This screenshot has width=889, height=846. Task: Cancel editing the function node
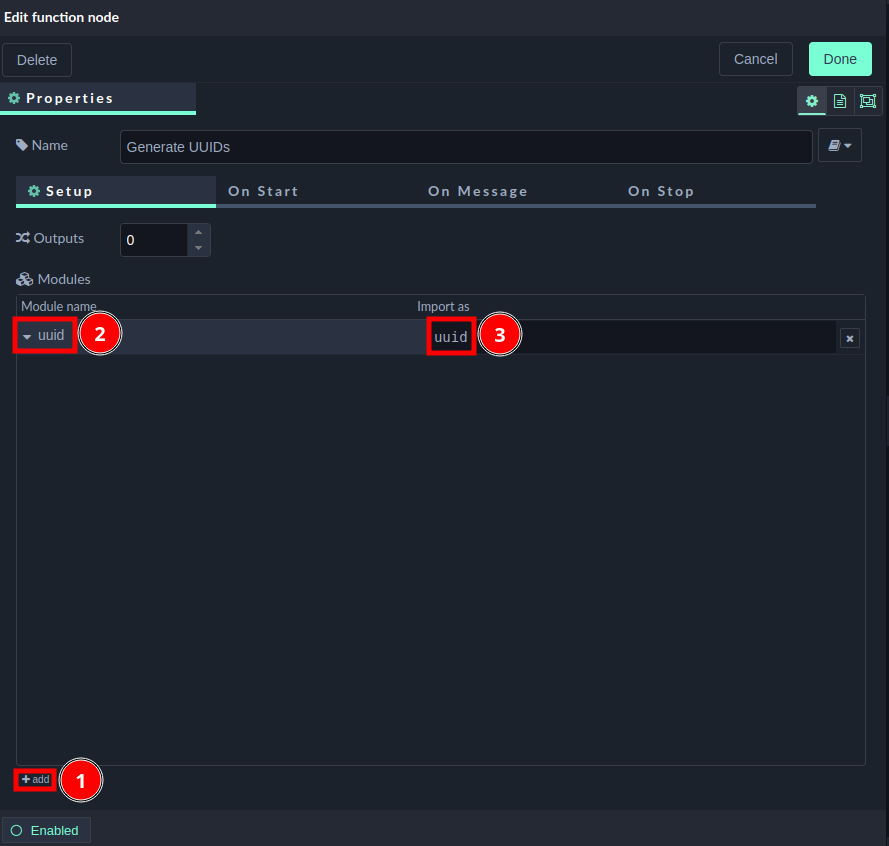click(755, 59)
